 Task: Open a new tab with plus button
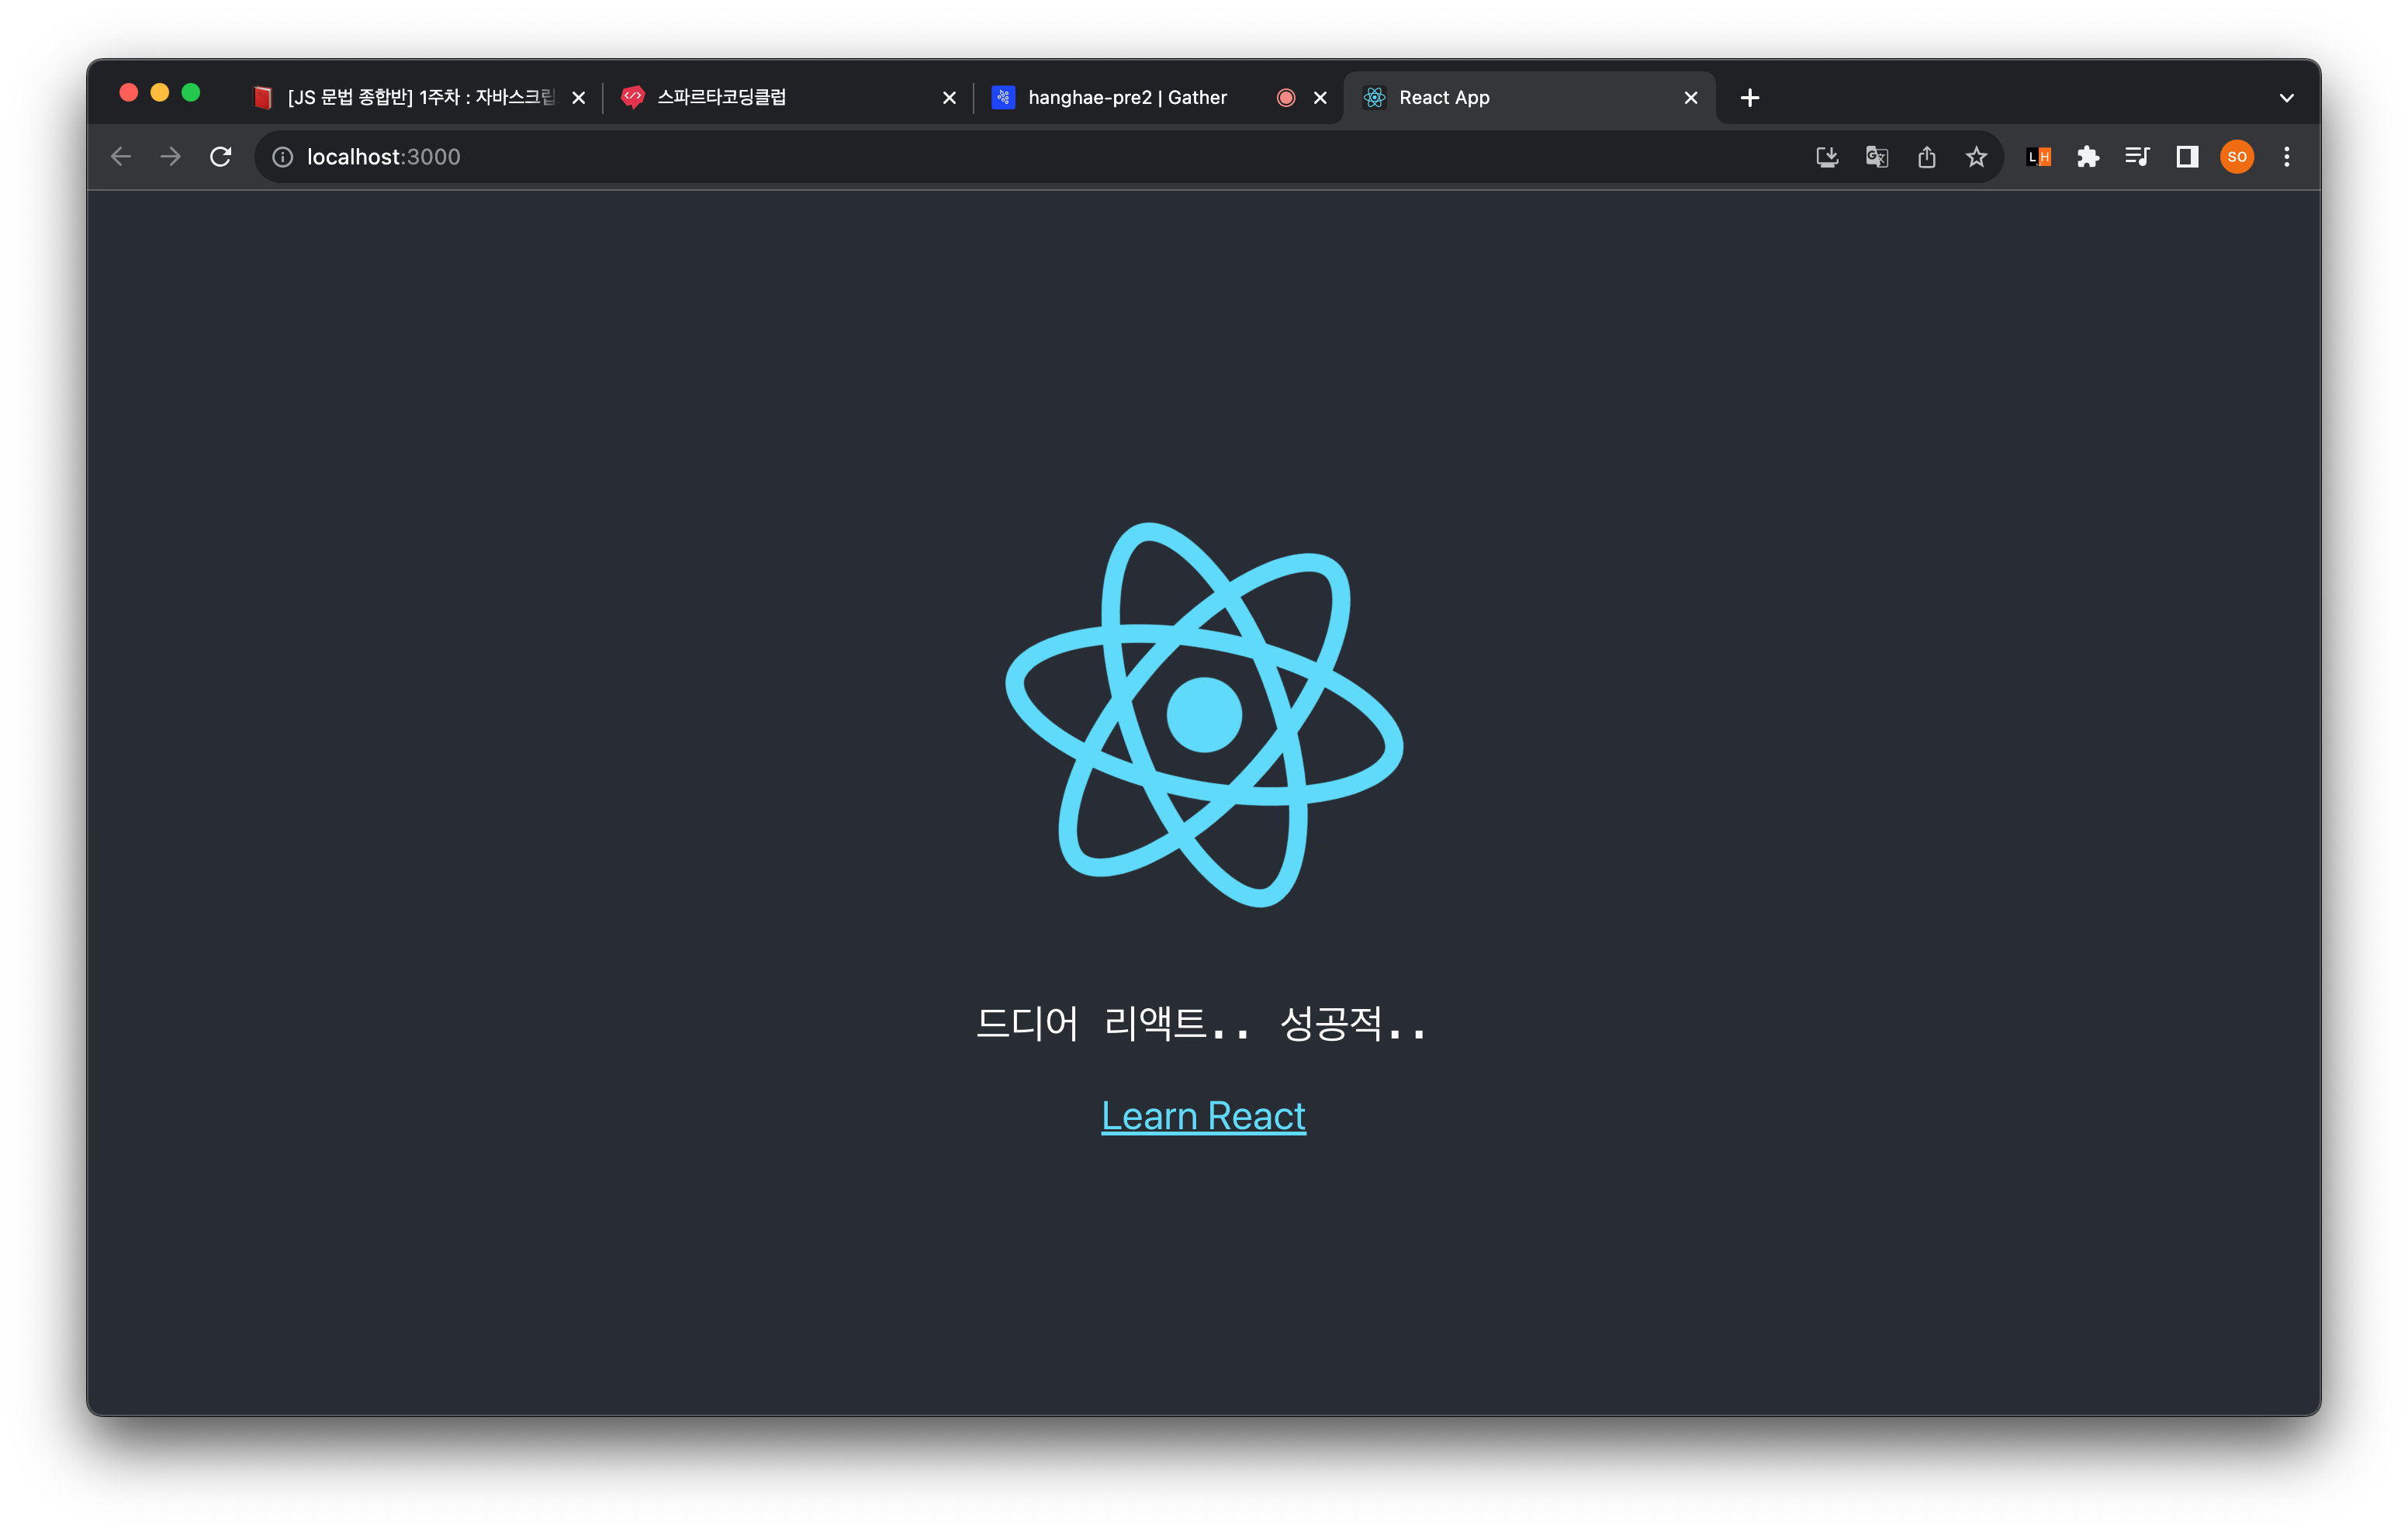1750,98
